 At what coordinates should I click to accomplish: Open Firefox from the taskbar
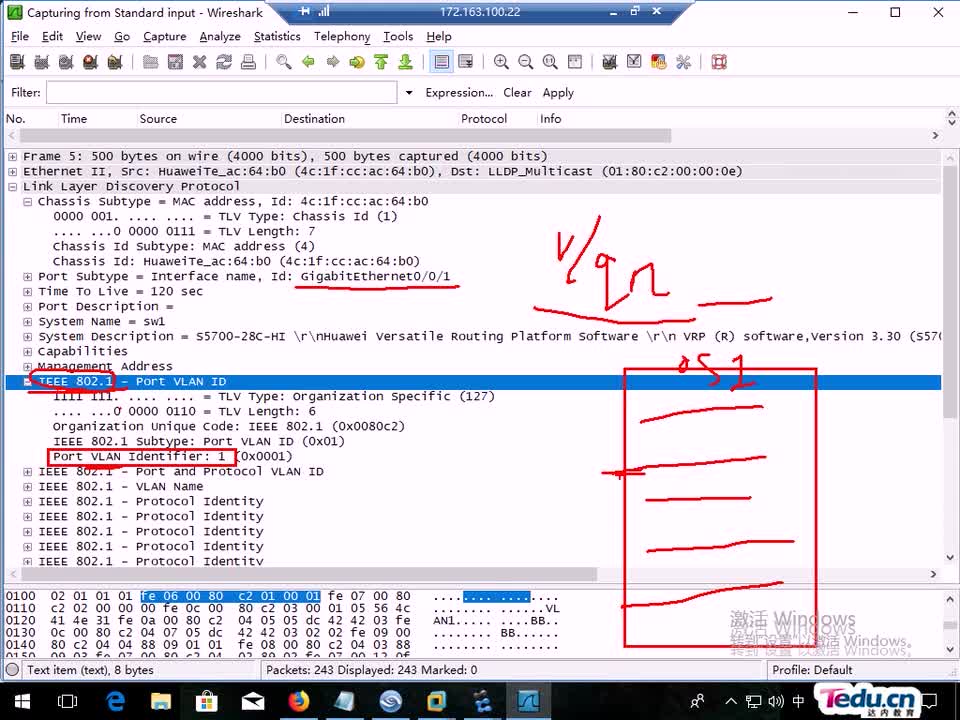(299, 701)
